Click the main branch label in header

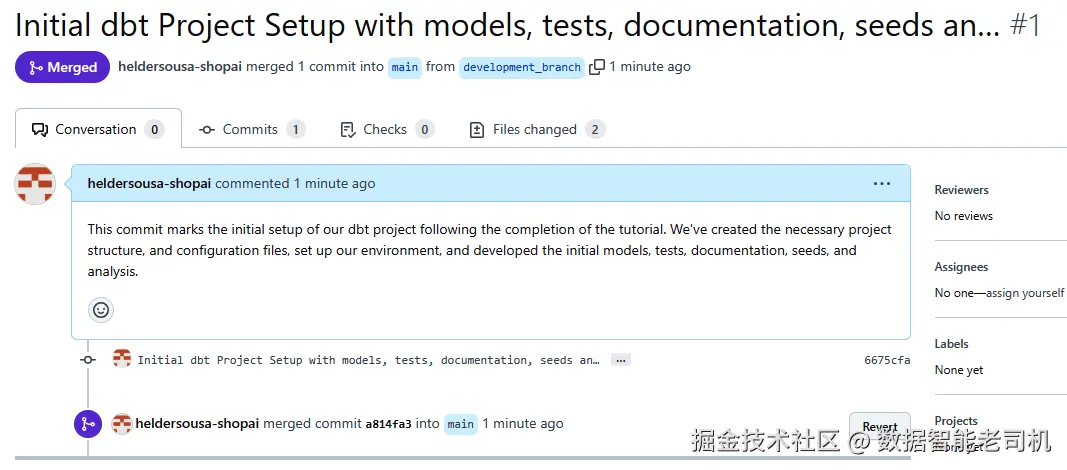[x=405, y=67]
